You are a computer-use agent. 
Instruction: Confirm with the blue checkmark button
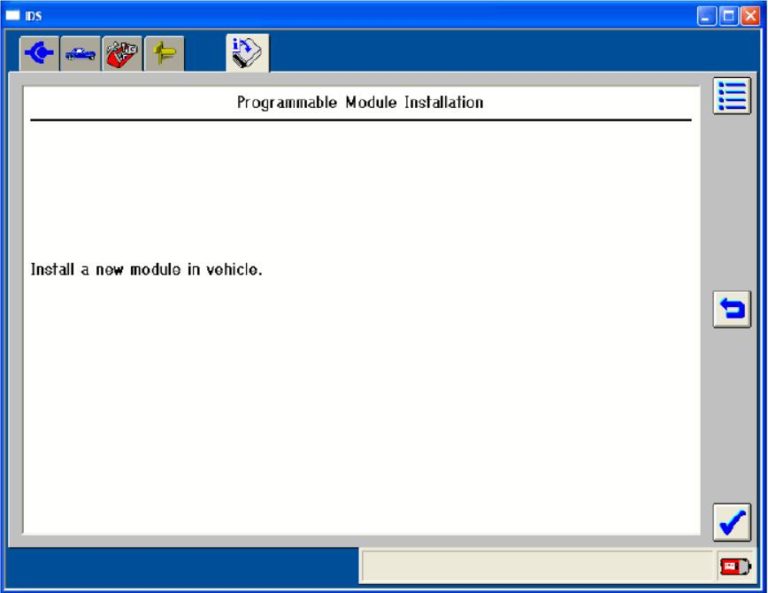click(732, 522)
